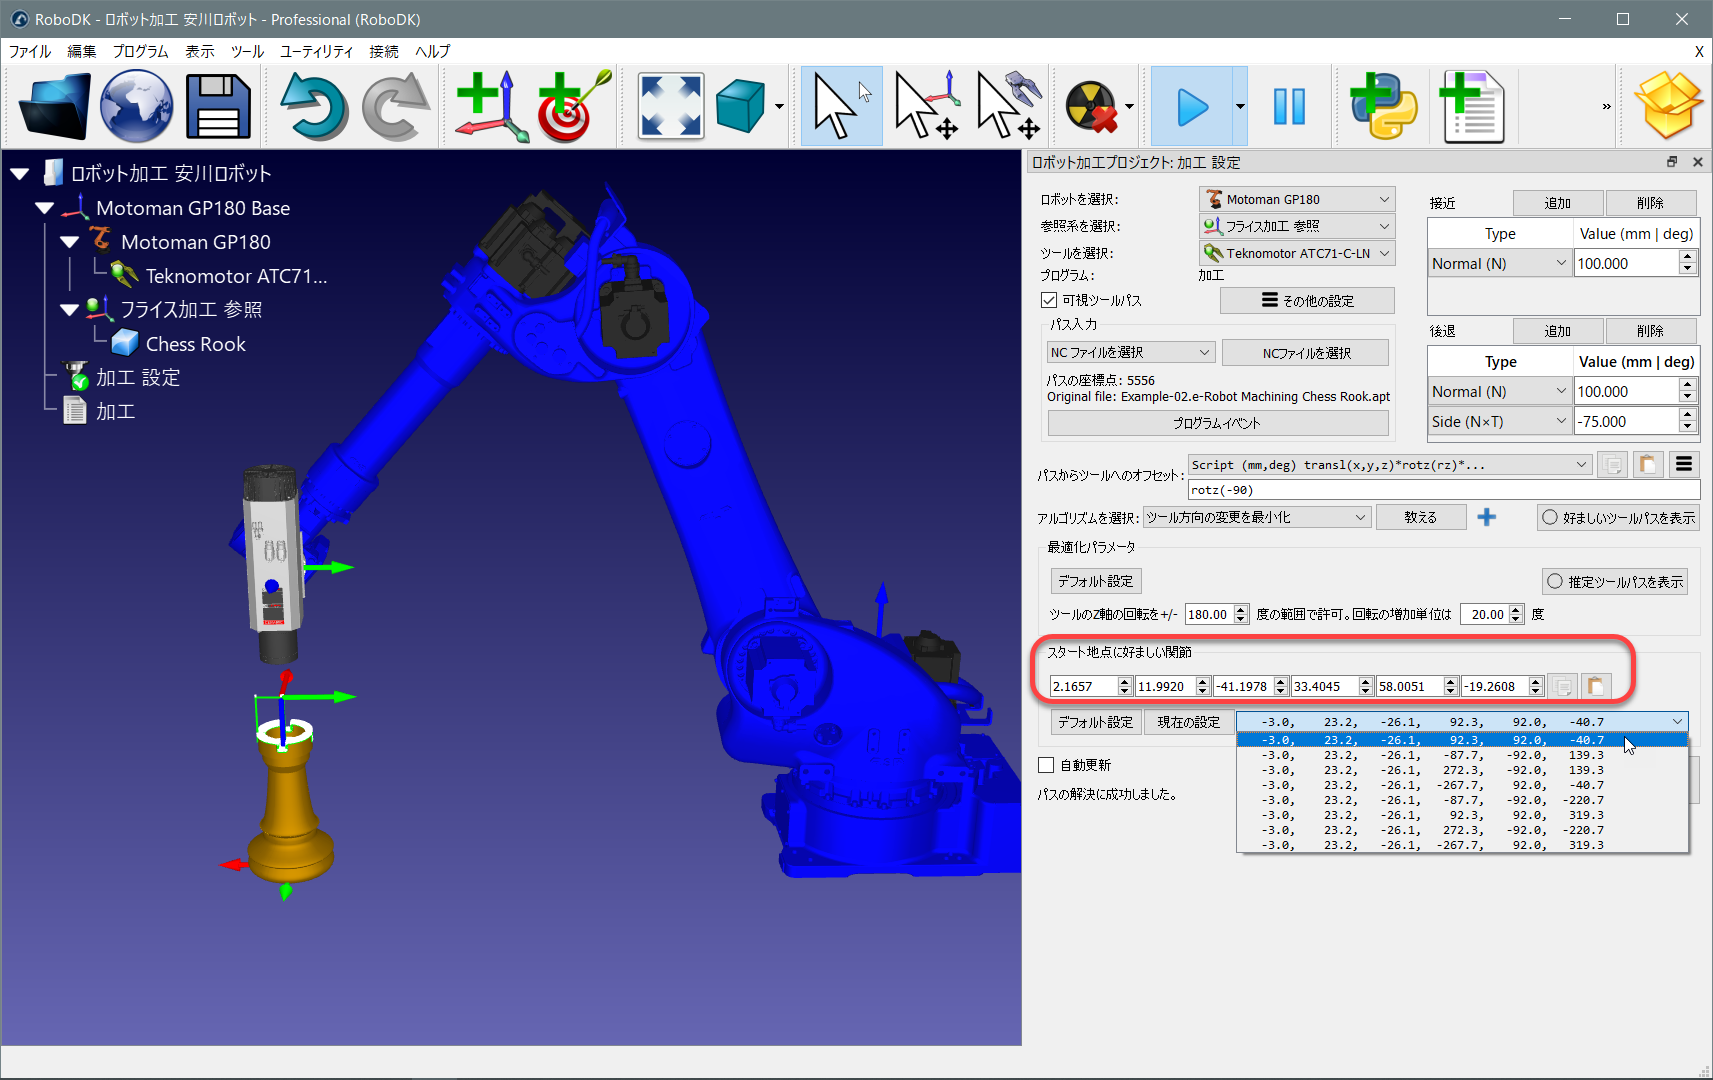Viewport: 1713px width, 1080px height.
Task: Increase the Z rotation 180.00 value
Action: pyautogui.click(x=1241, y=609)
